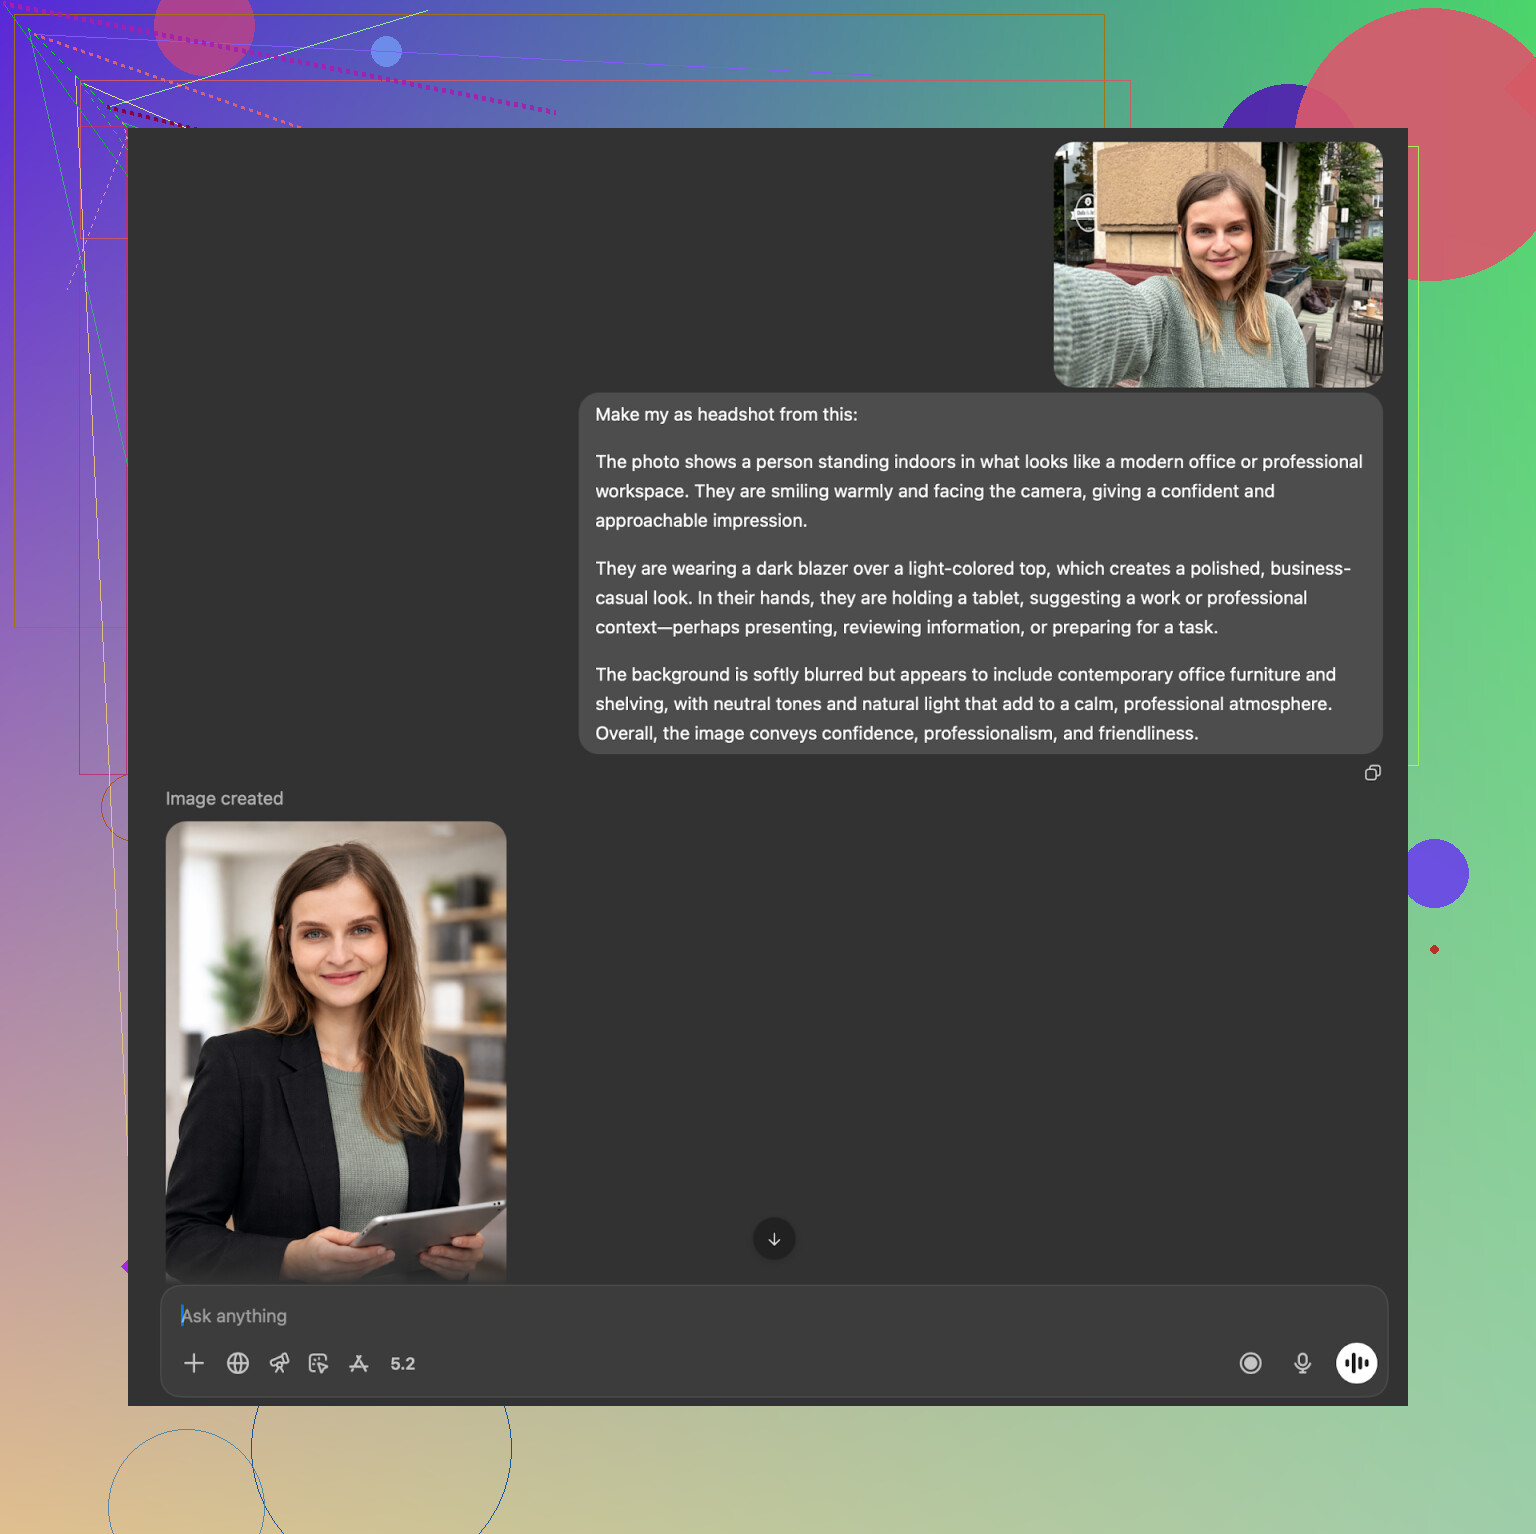Copy the sent message using the copy icon
The width and height of the screenshot is (1536, 1534).
click(x=1372, y=773)
